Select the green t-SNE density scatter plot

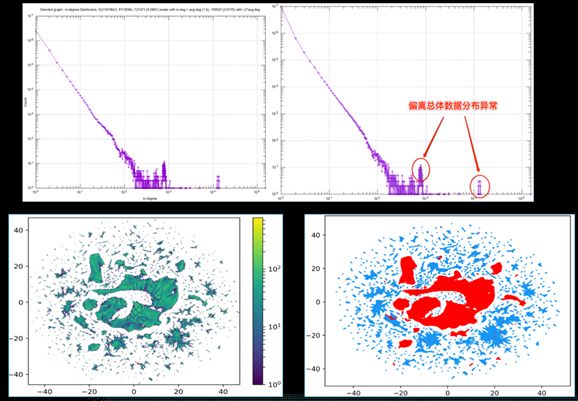click(x=134, y=301)
